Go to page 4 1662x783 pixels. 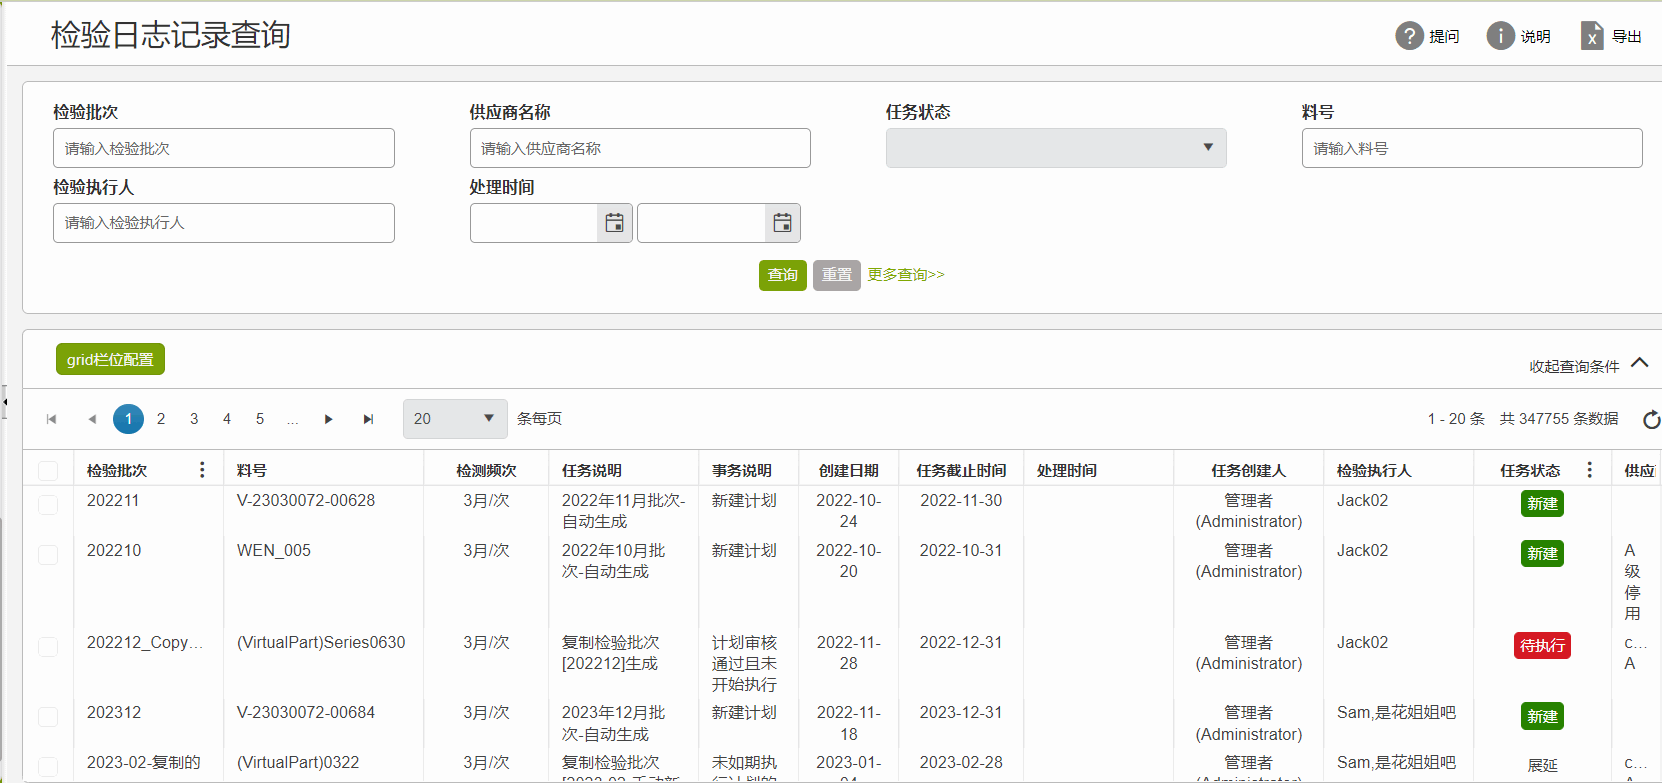227,419
